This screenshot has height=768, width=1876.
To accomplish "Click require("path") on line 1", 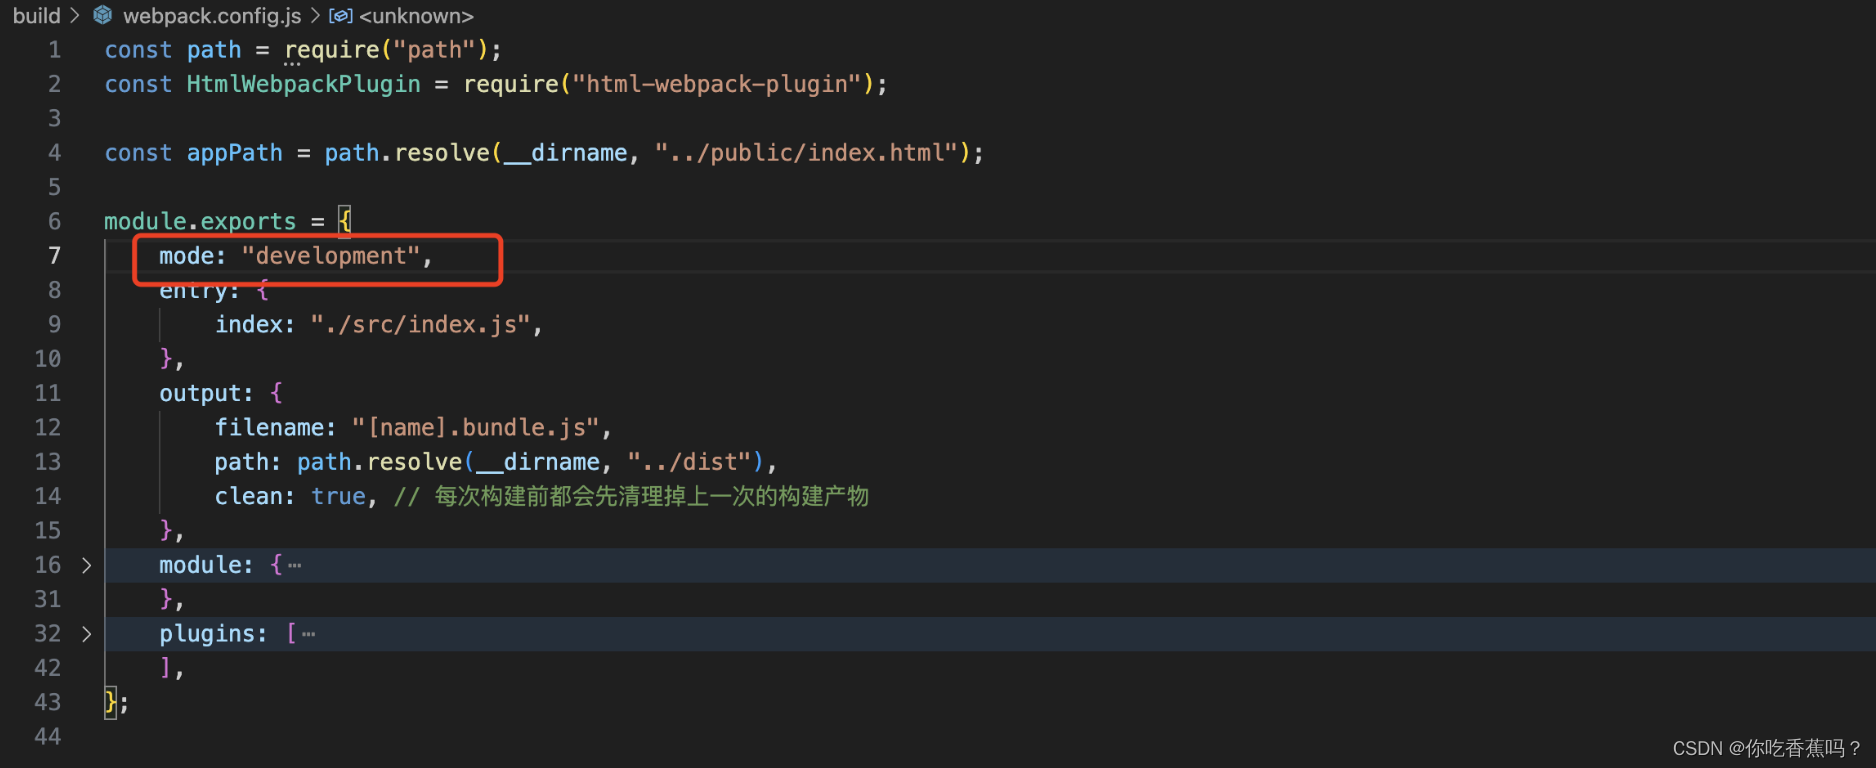I will pos(386,50).
